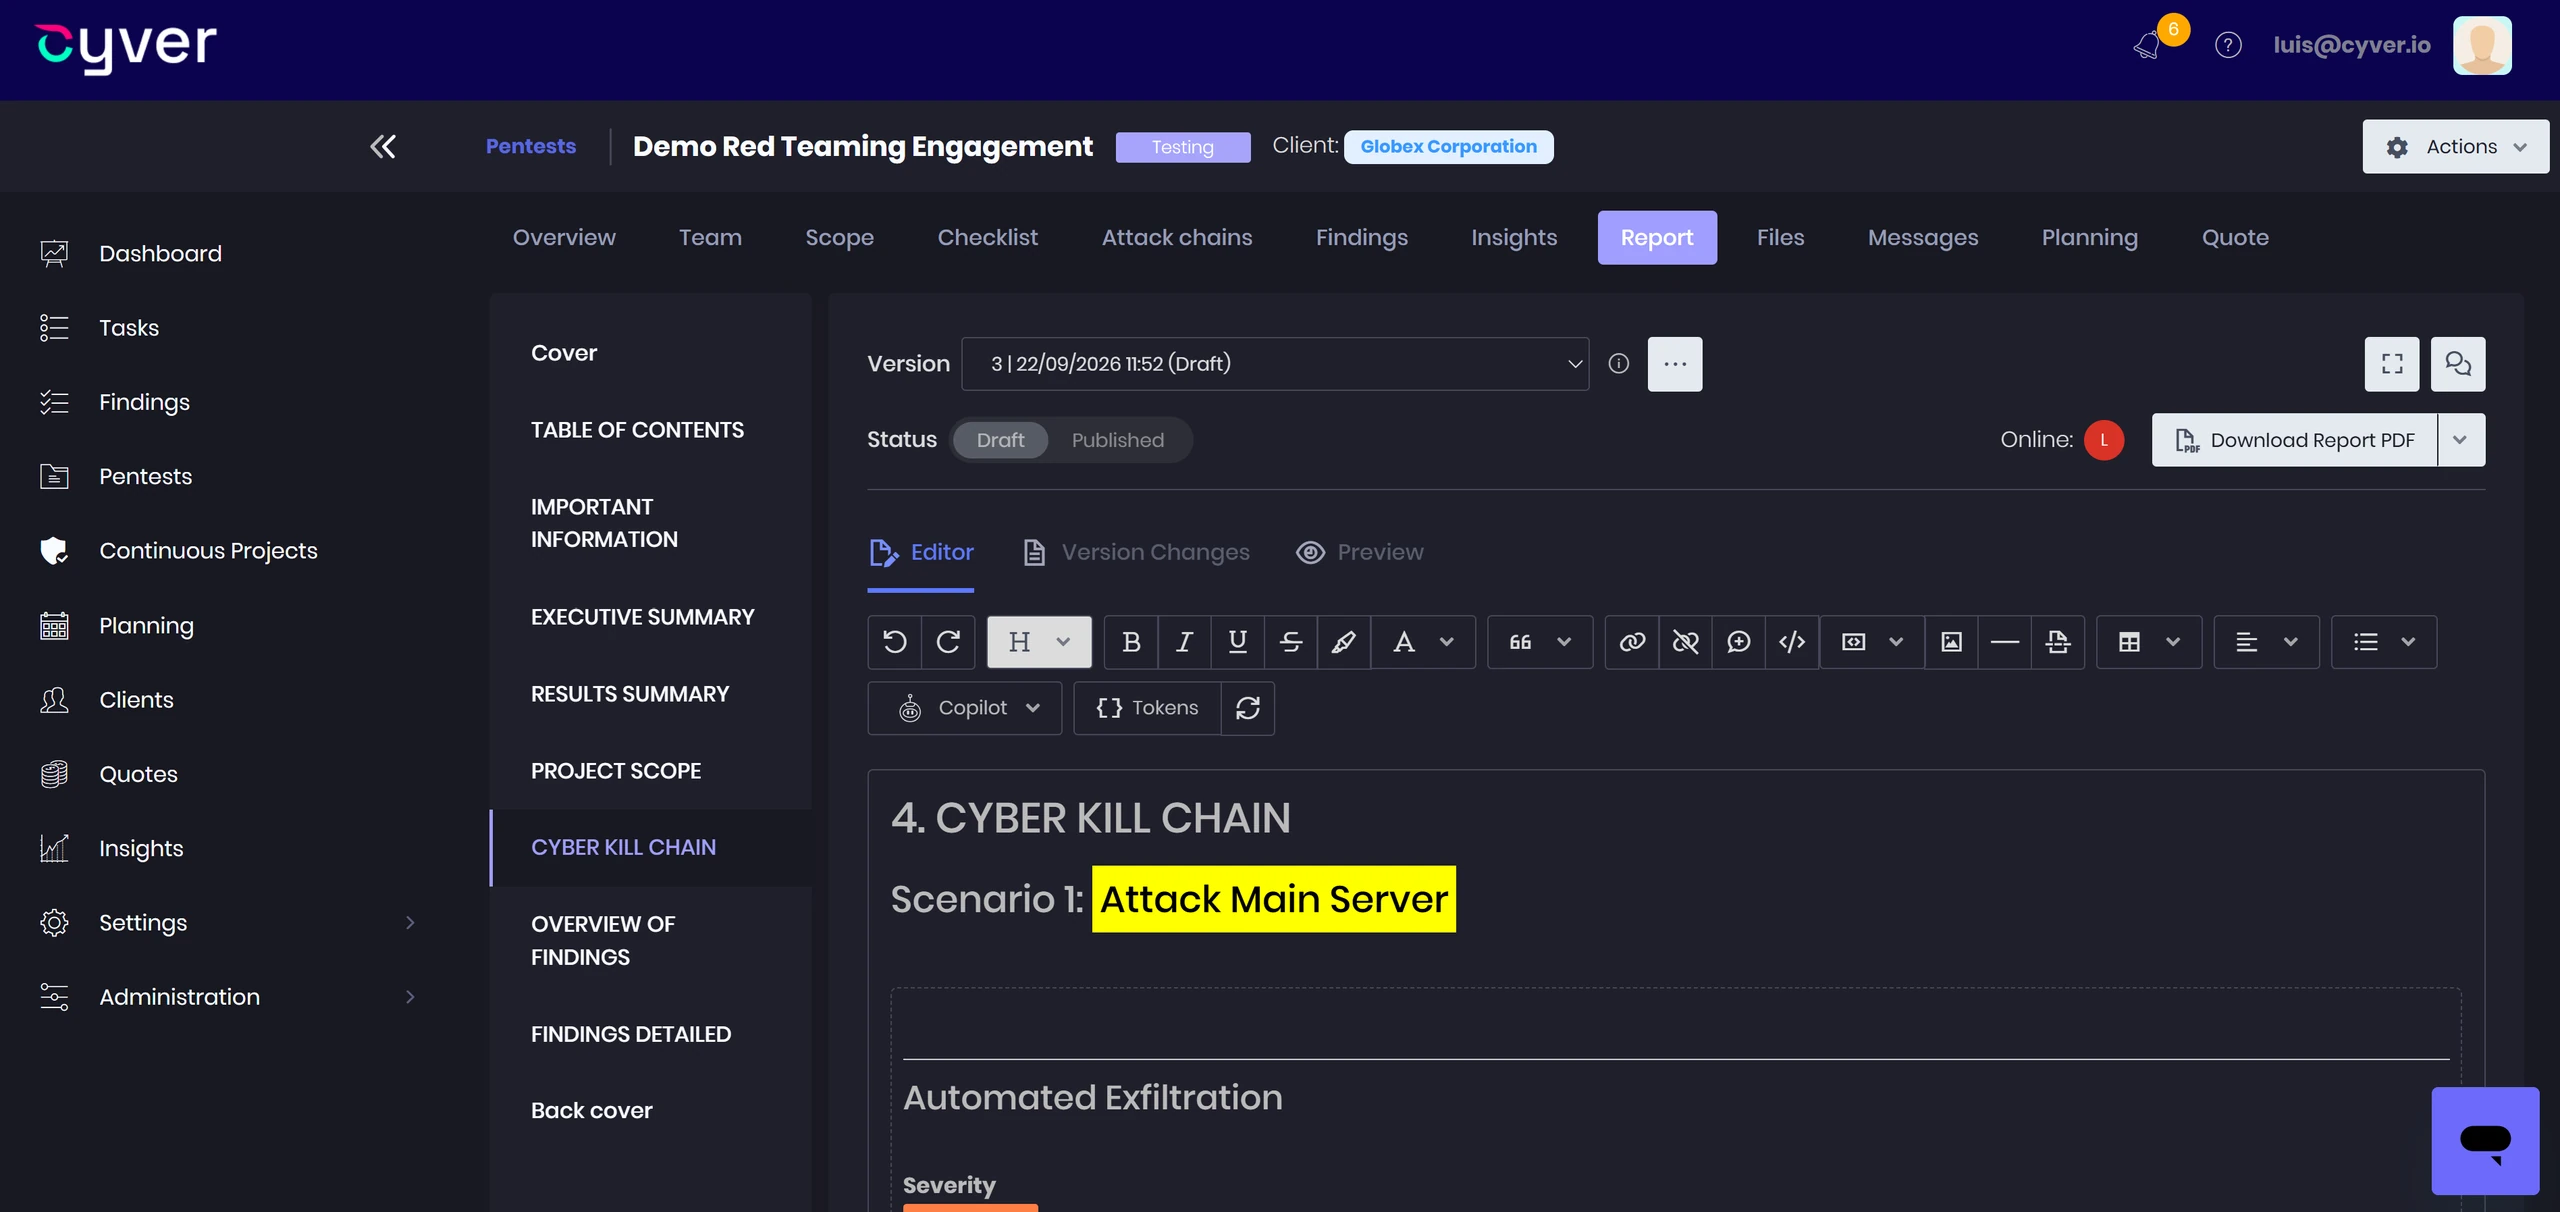Insert an image from the toolbar
The height and width of the screenshot is (1212, 2560).
click(x=1951, y=642)
